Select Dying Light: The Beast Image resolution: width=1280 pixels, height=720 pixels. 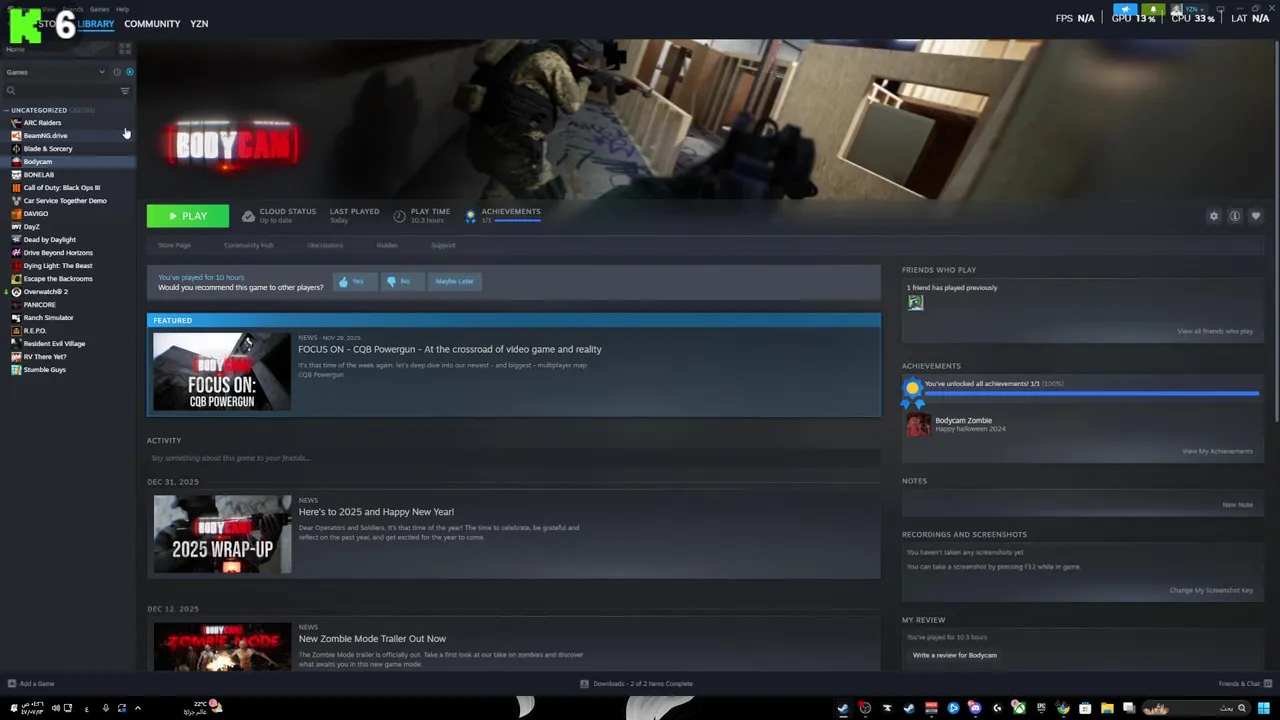point(58,266)
